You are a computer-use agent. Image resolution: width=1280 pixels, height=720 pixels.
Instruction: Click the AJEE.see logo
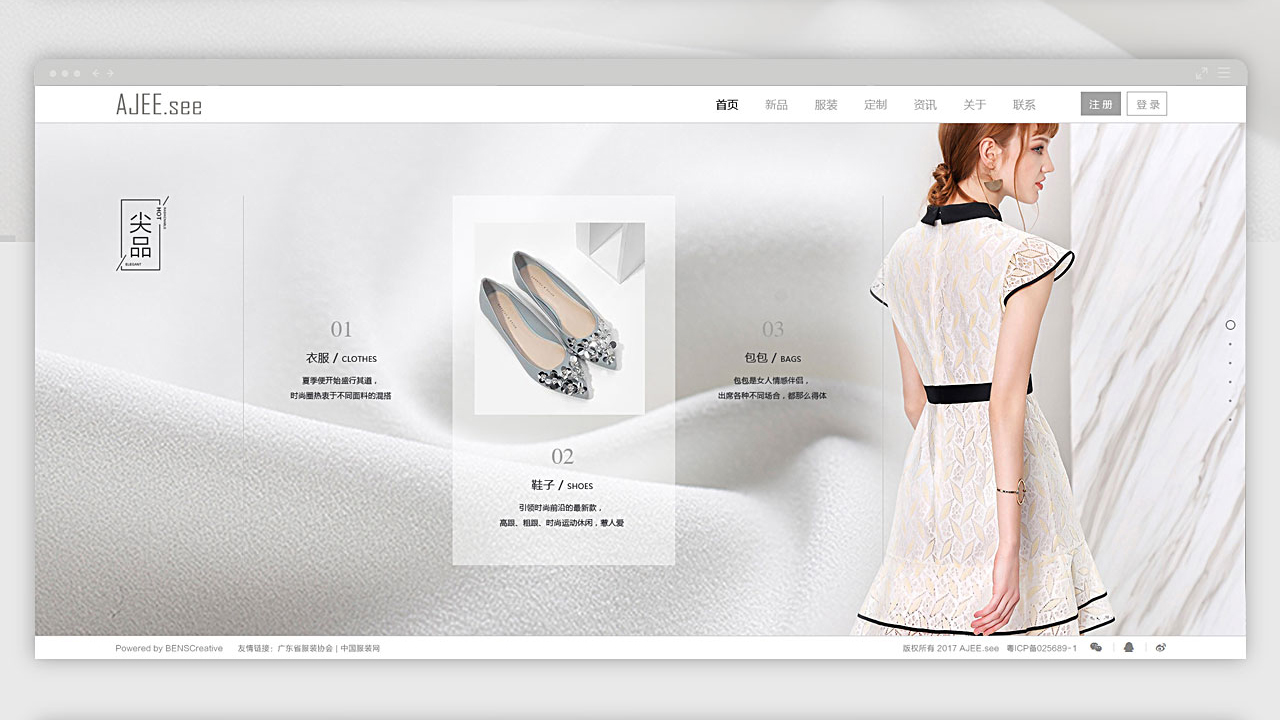coord(158,105)
